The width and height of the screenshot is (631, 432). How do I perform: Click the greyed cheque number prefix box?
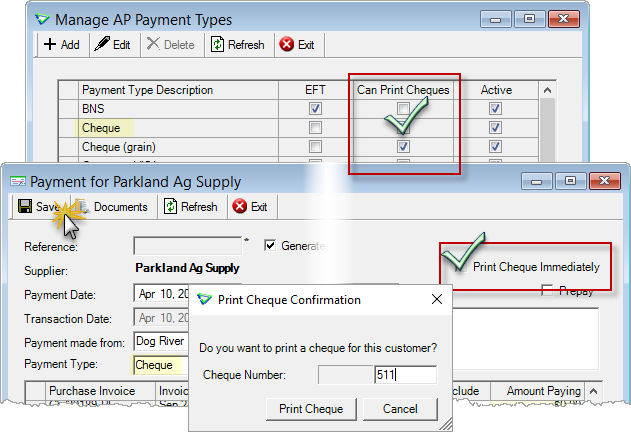pos(346,375)
